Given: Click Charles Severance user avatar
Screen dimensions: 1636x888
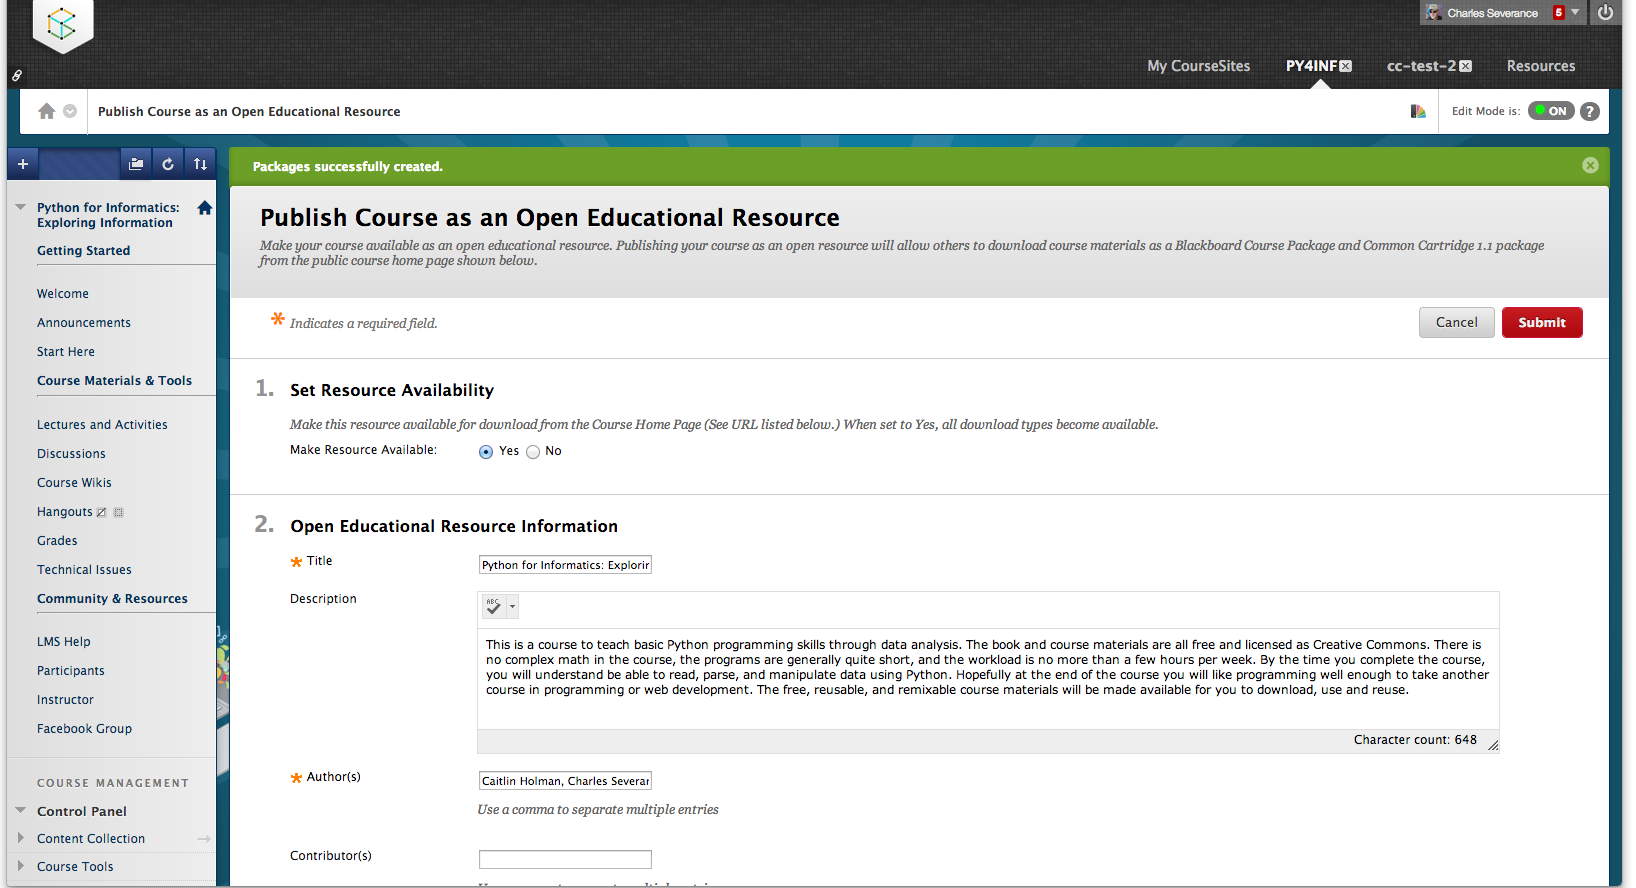Looking at the screenshot, I should [x=1433, y=13].
